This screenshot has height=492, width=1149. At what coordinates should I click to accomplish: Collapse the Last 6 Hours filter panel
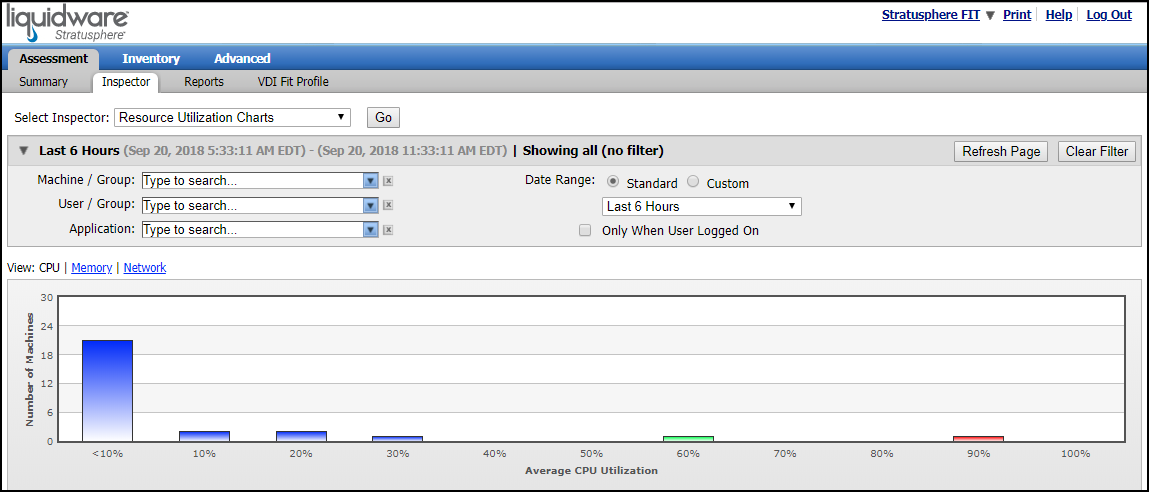coord(23,151)
